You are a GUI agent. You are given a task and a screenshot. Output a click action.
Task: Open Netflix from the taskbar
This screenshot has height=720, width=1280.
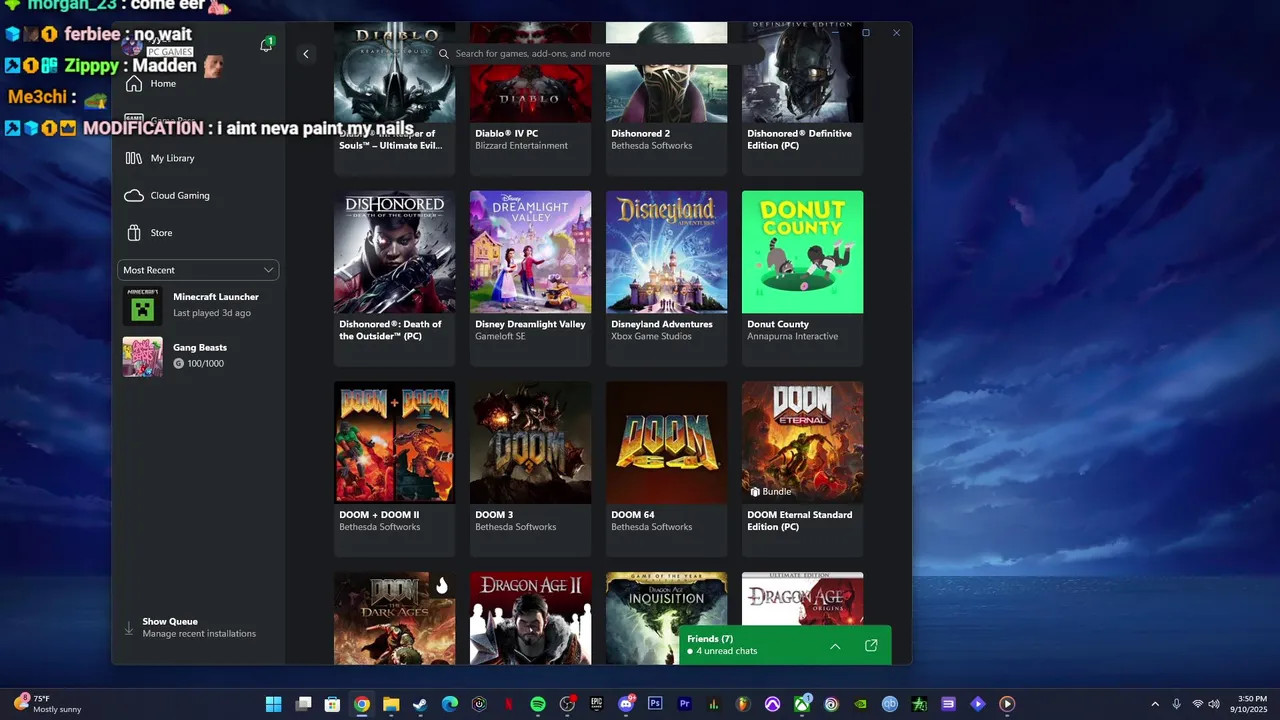click(509, 704)
